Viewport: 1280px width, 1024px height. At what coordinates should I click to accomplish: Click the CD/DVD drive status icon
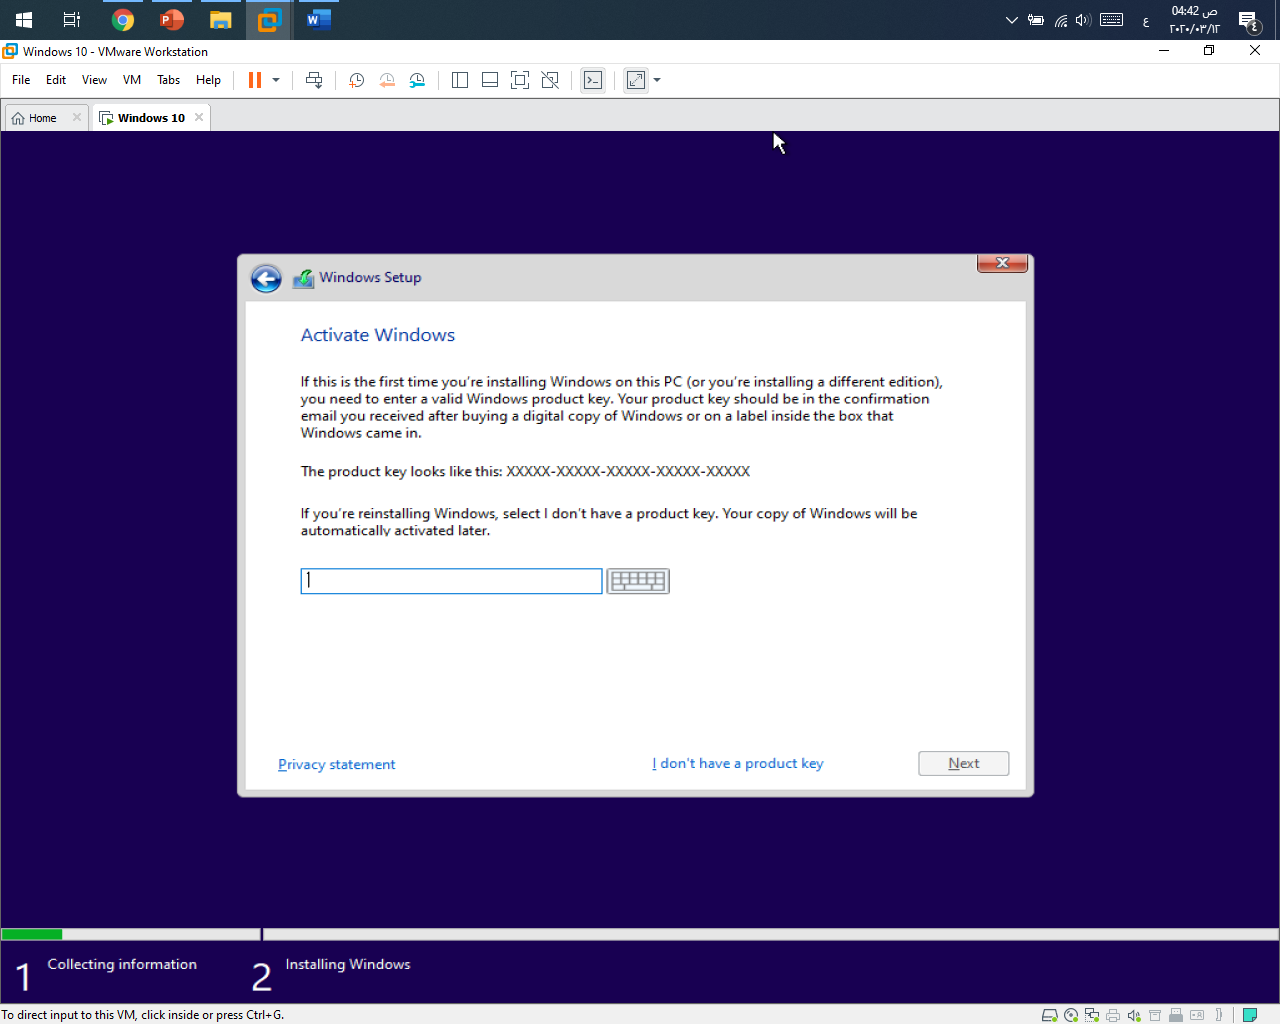tap(1071, 1015)
